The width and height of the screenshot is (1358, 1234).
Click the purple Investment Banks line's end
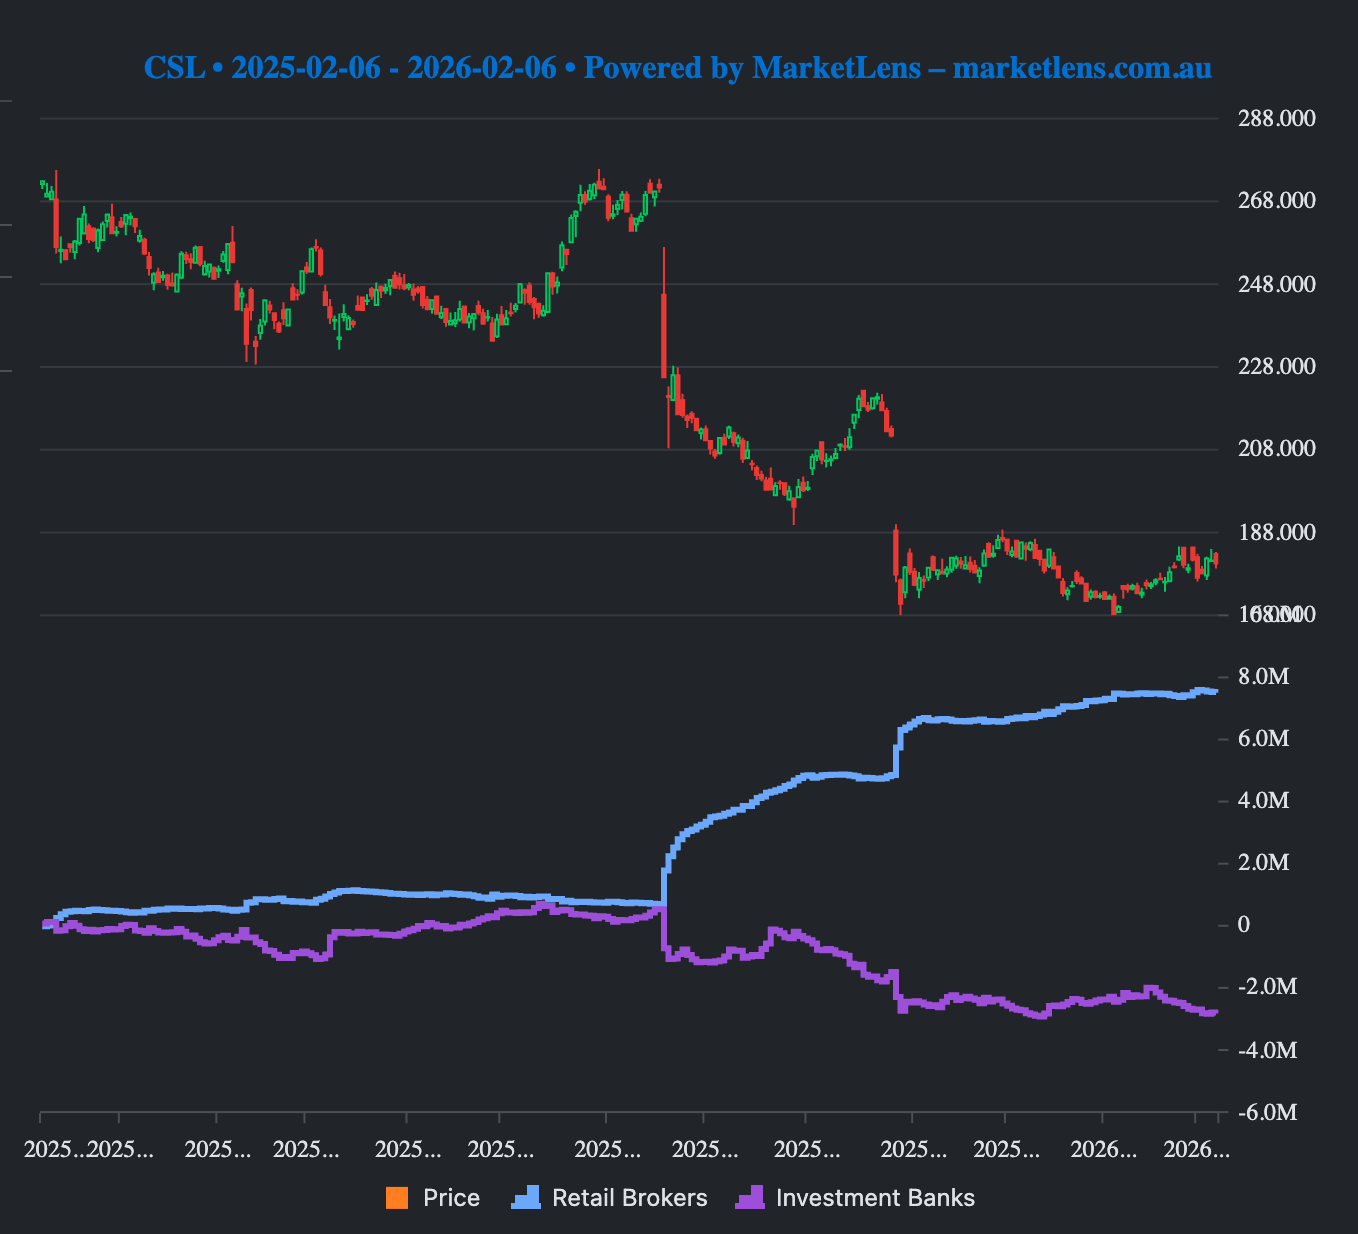(1213, 1012)
